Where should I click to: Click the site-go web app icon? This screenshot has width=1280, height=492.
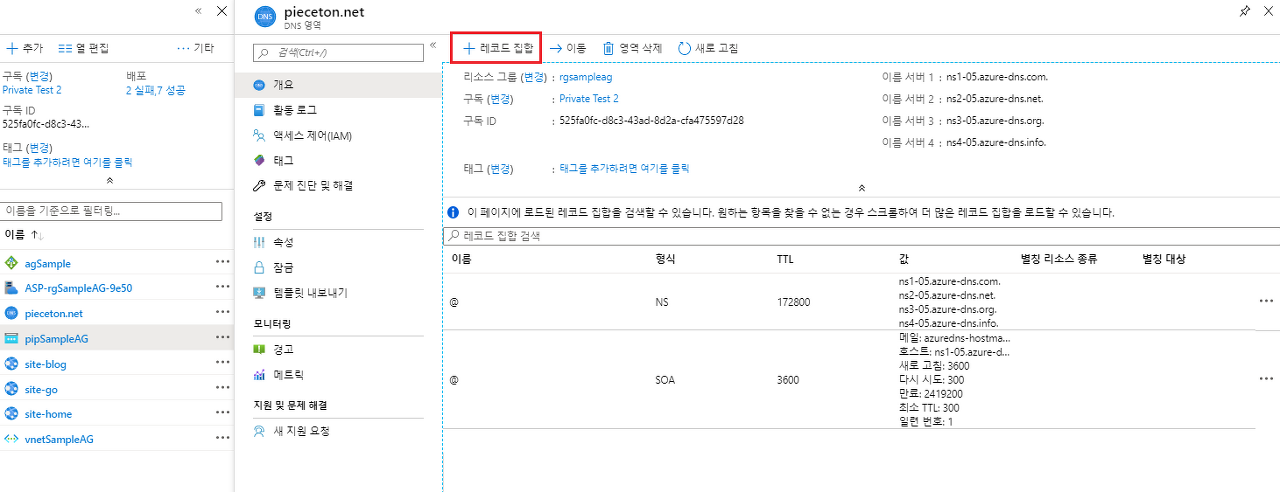point(12,389)
